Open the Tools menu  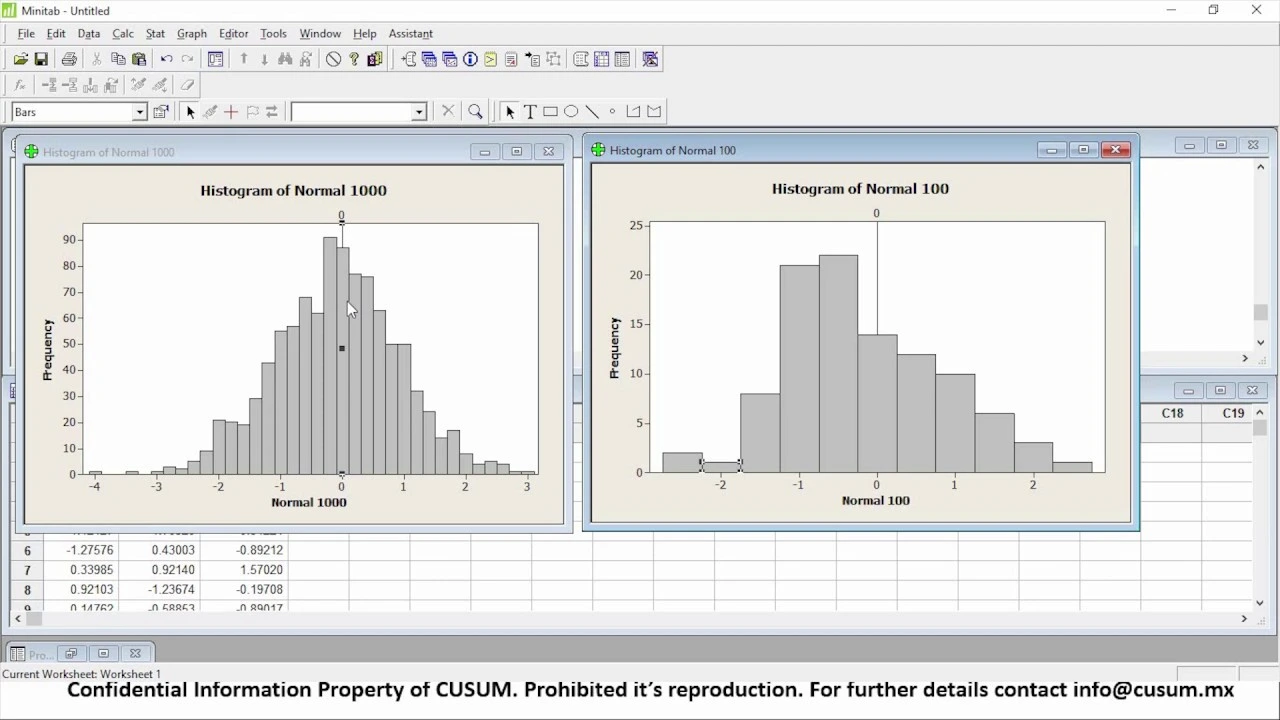273,33
